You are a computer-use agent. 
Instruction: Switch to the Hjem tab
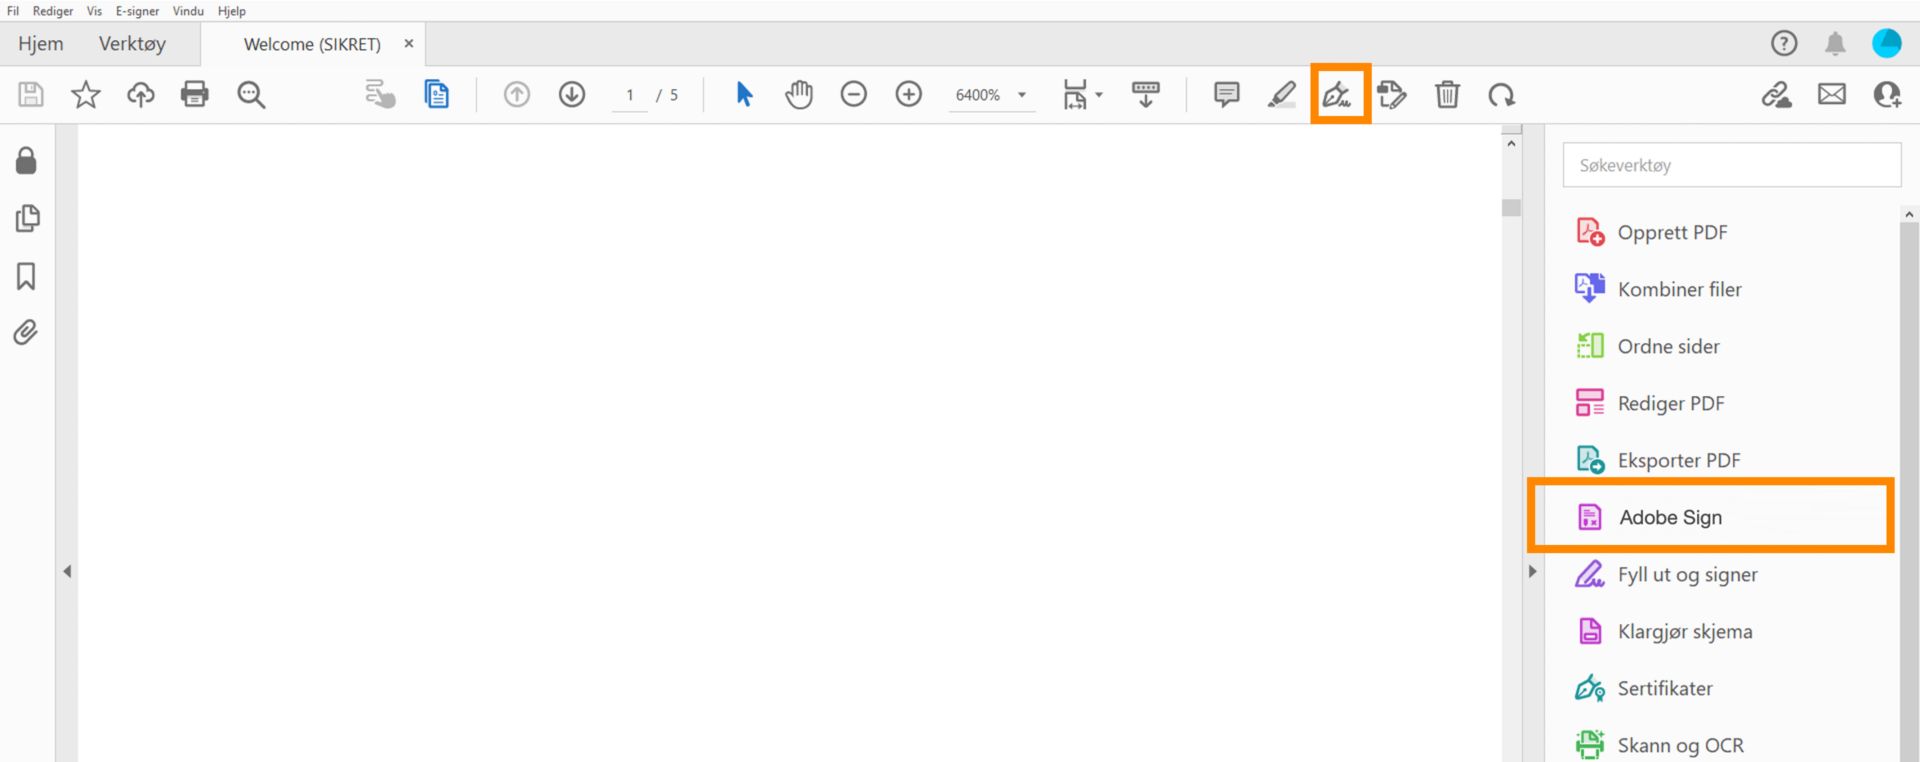click(41, 44)
